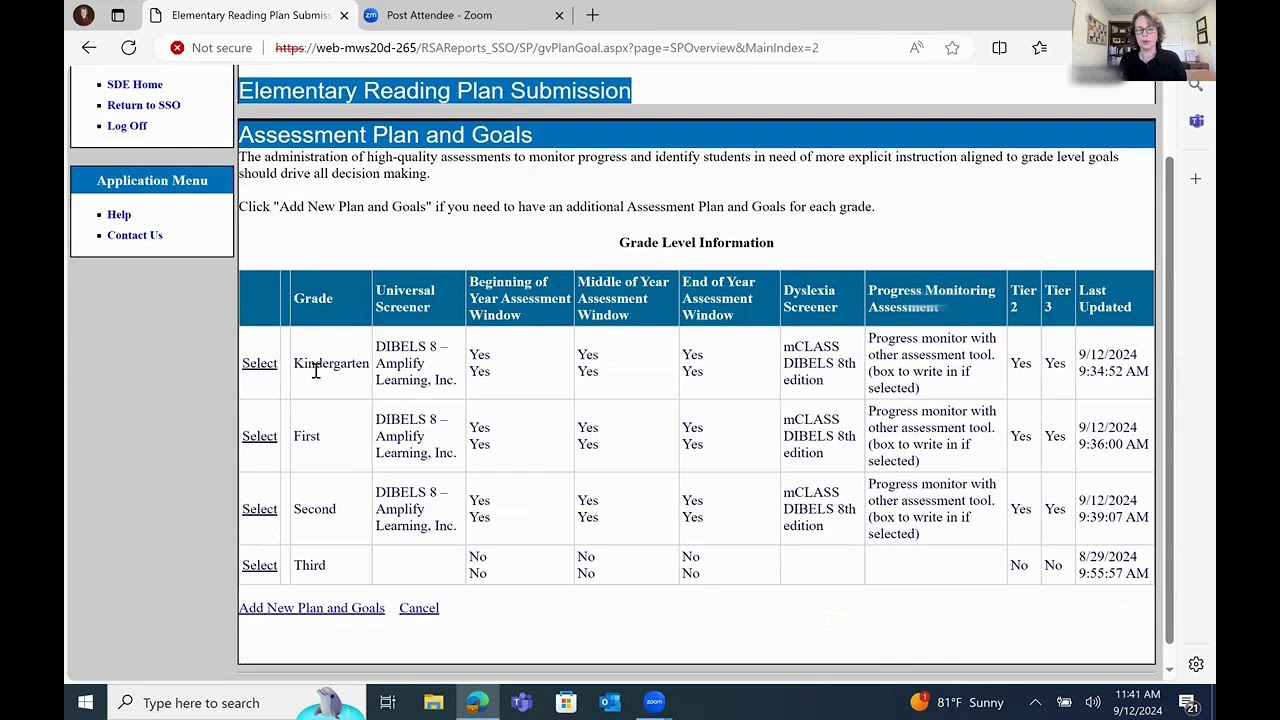This screenshot has width=1280, height=720.
Task: Open Microsoft Store from taskbar
Action: click(x=565, y=702)
